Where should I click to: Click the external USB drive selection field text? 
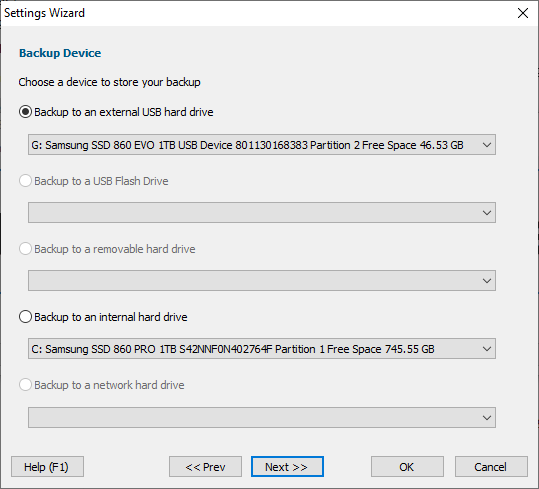[x=248, y=145]
